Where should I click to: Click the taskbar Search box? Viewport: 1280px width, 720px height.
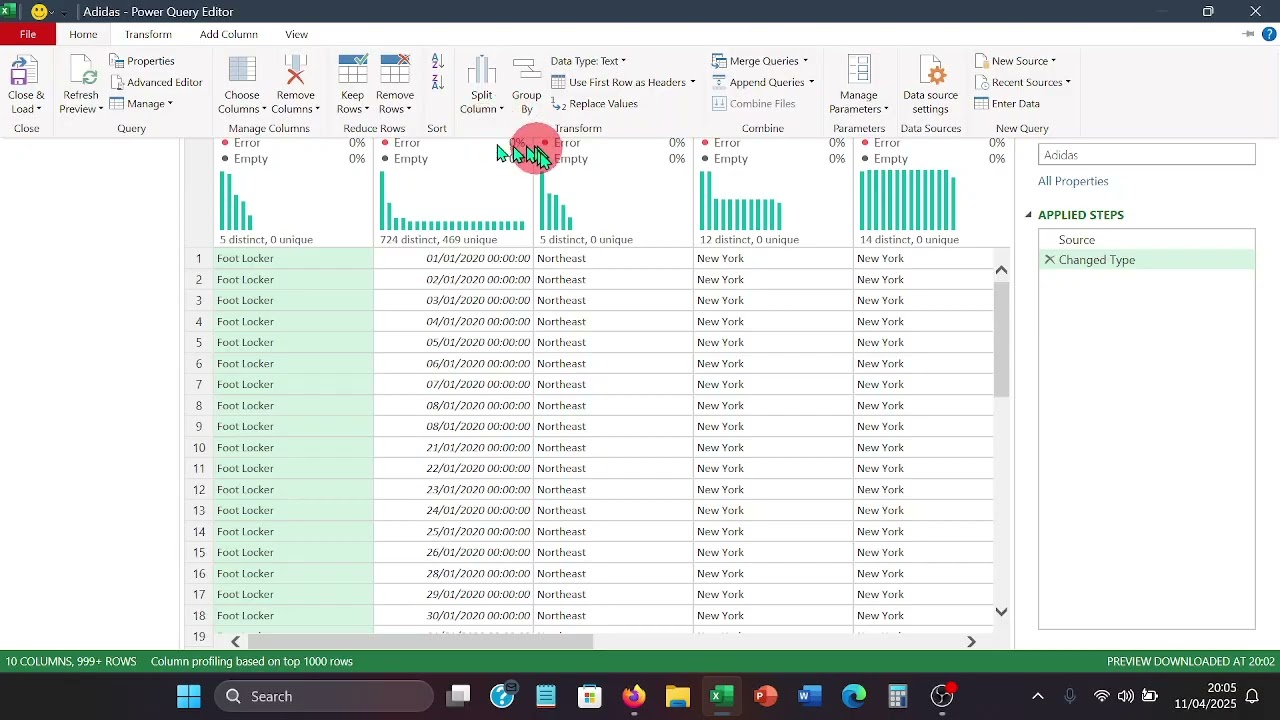323,696
